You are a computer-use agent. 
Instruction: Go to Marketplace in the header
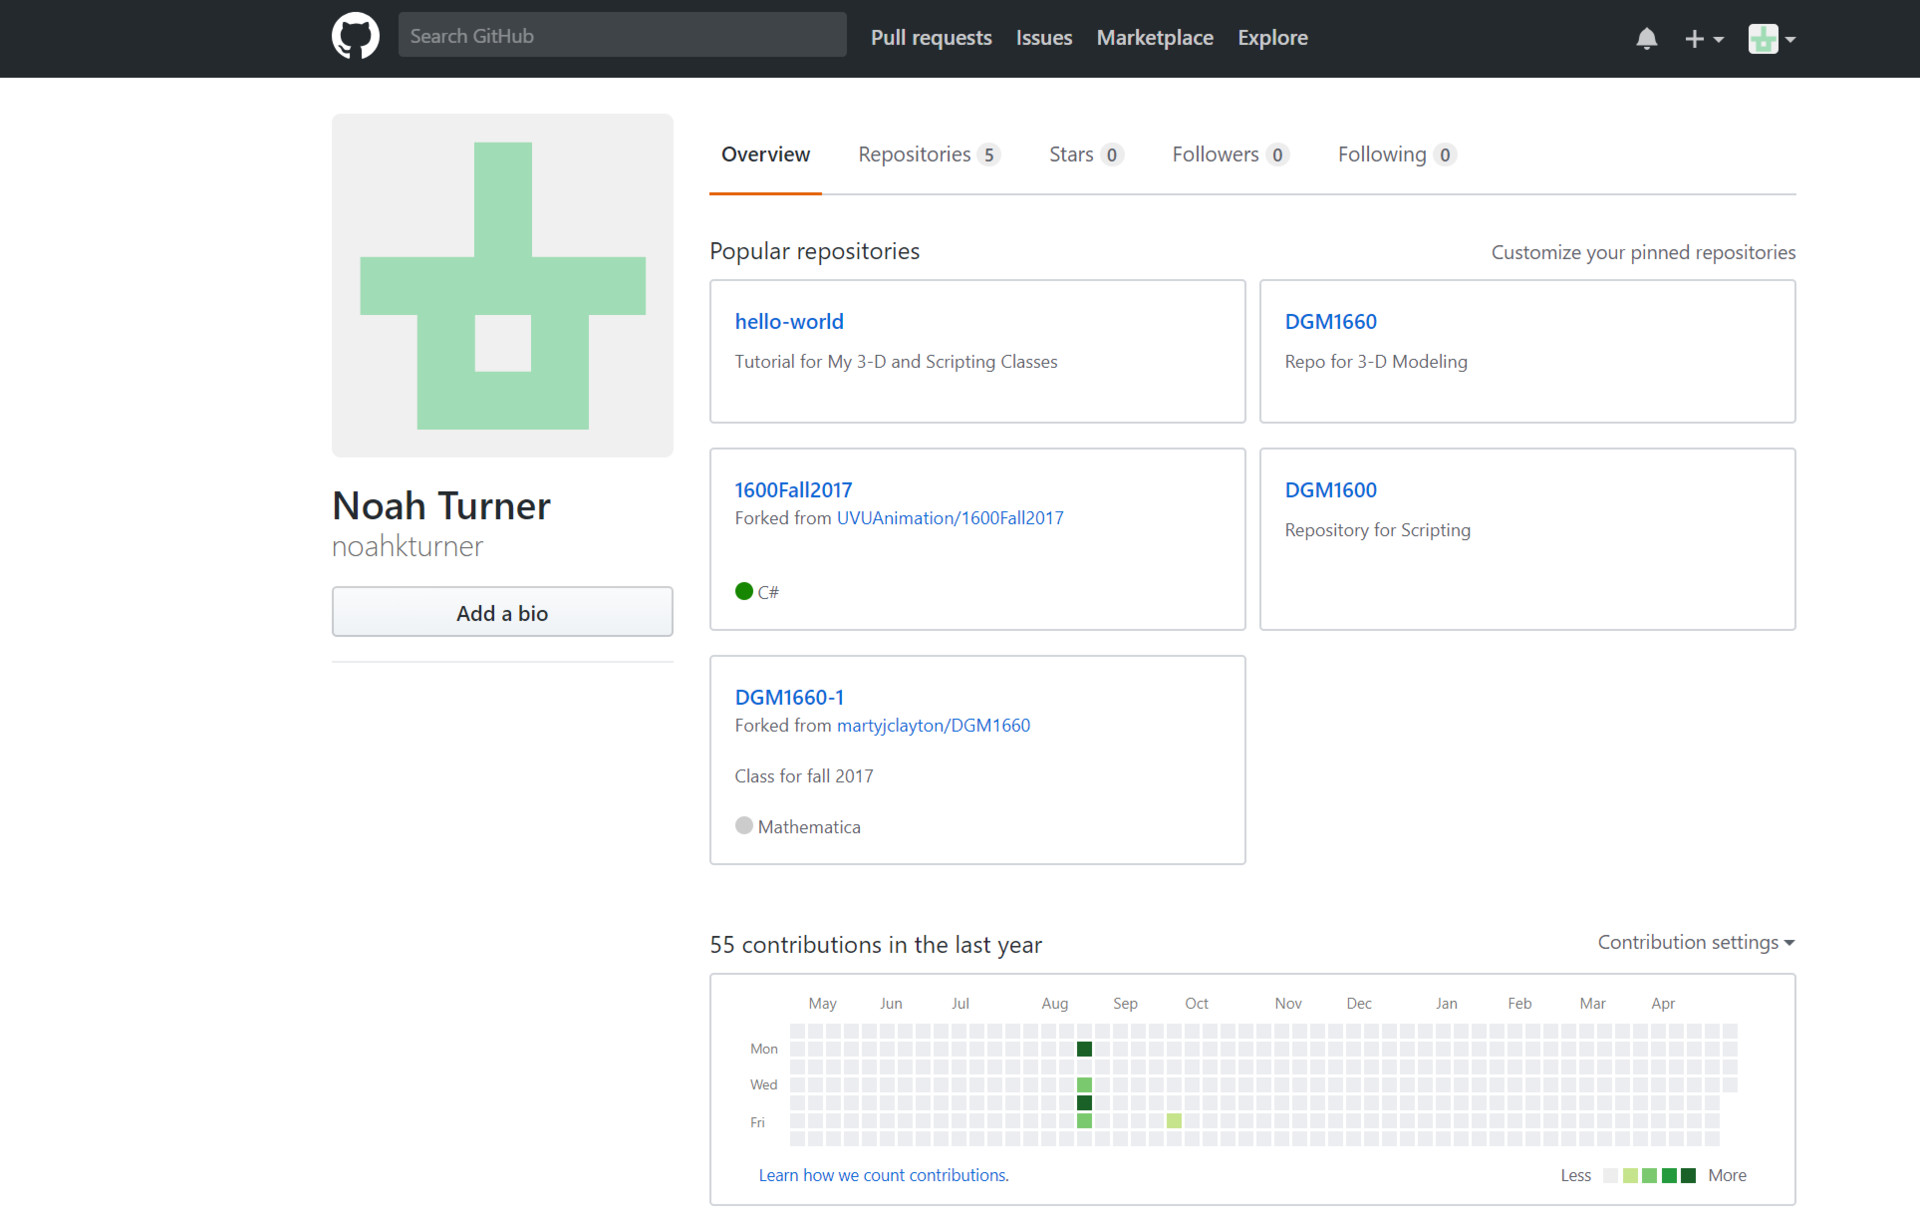1154,37
